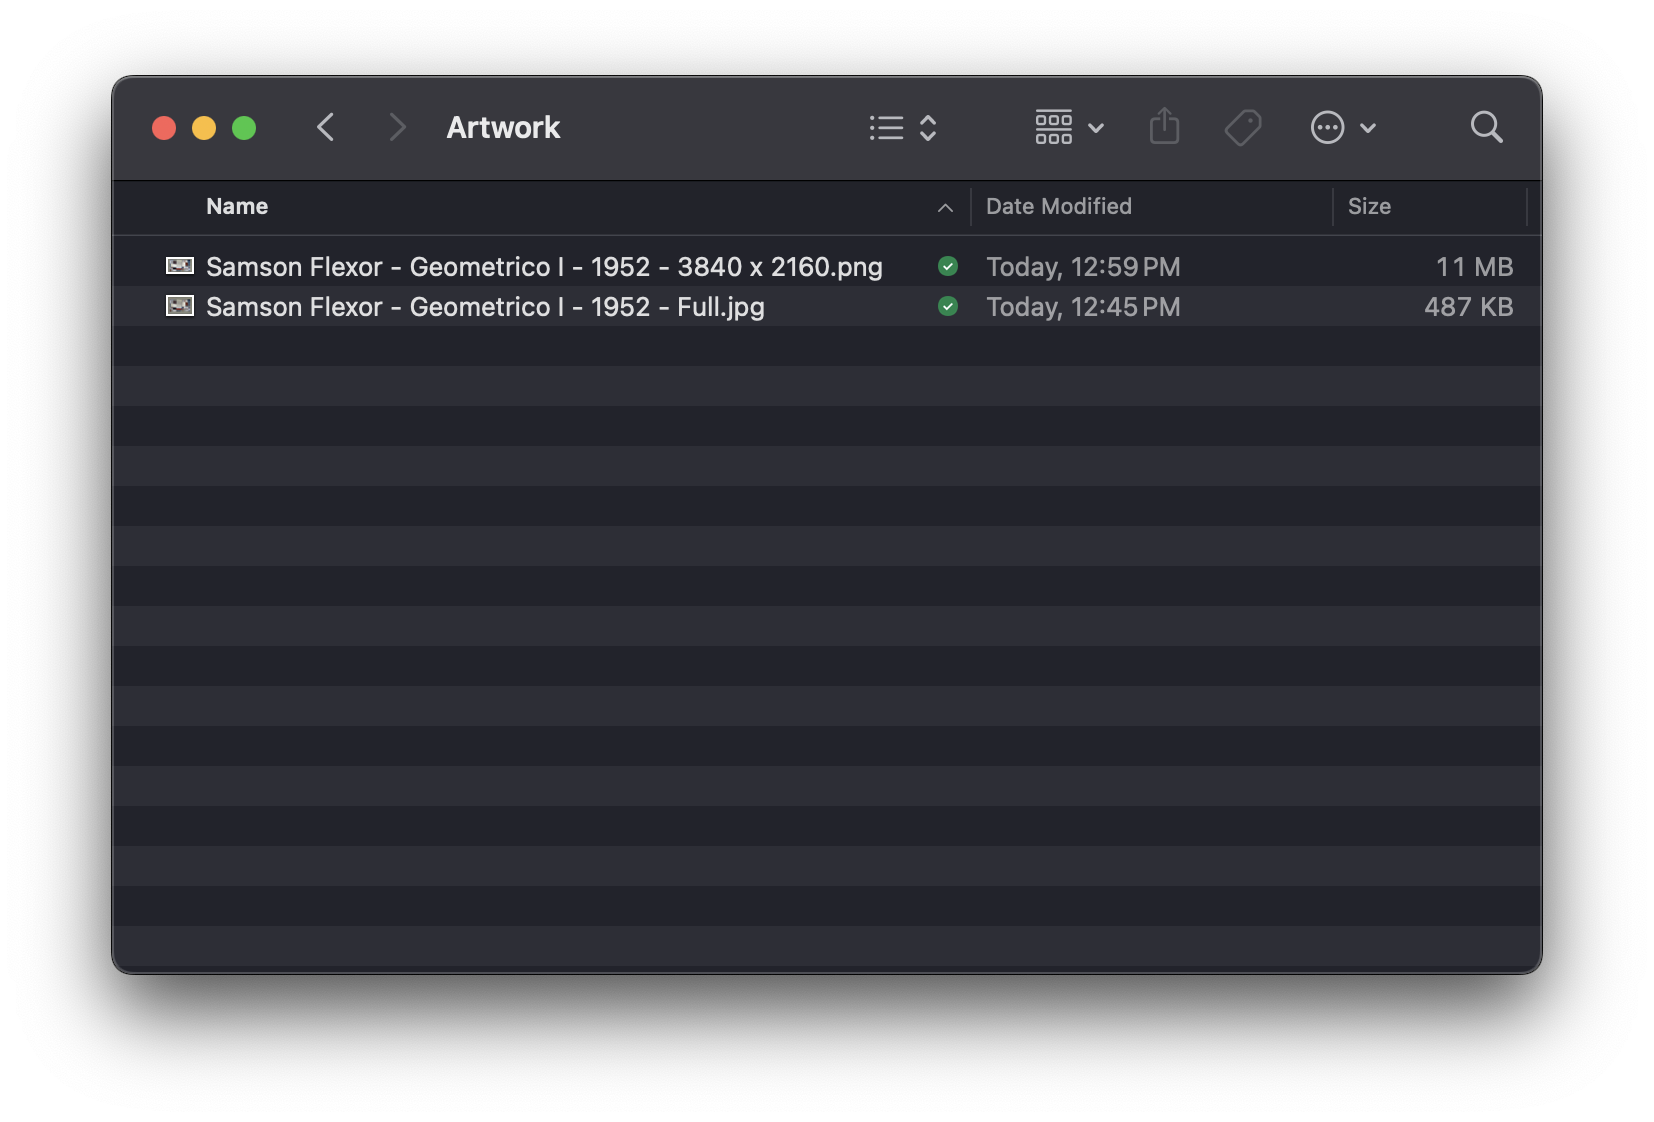
Task: Zoom the window with the green button
Action: click(244, 128)
